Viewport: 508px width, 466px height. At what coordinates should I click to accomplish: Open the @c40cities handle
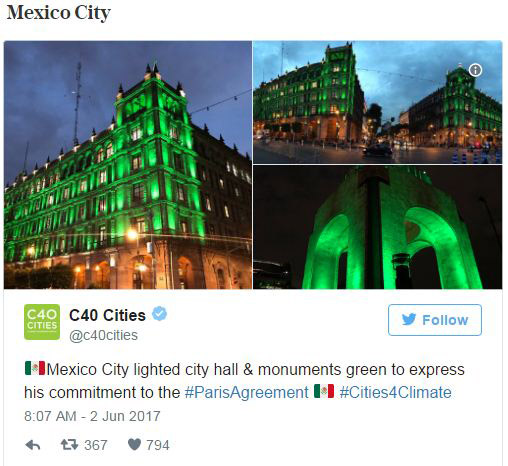tap(103, 335)
